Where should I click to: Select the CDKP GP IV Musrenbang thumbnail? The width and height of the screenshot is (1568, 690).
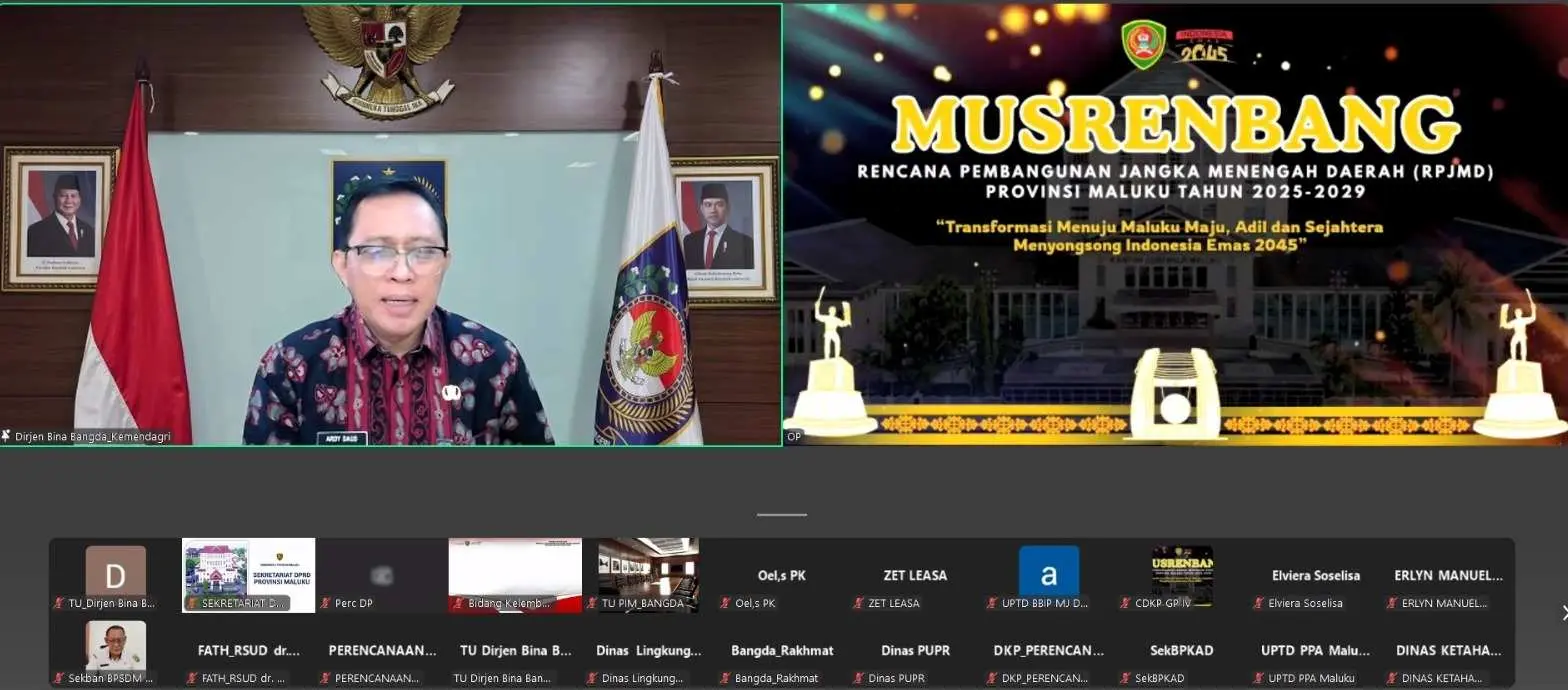point(1181,570)
